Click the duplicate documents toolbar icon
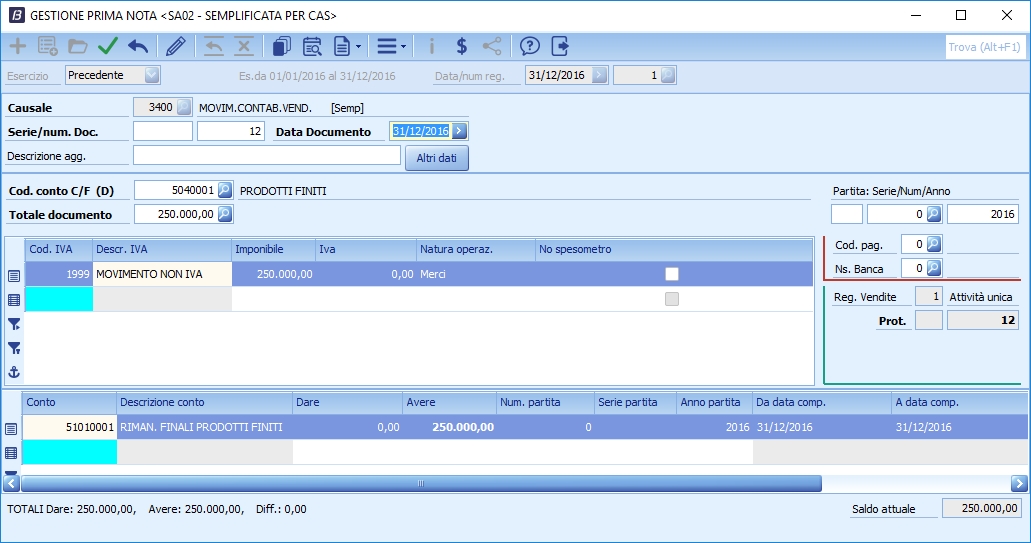1031x543 pixels. coord(281,46)
